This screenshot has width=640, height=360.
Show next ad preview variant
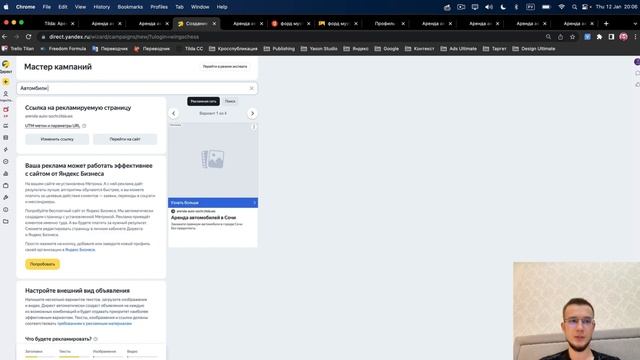(x=252, y=113)
